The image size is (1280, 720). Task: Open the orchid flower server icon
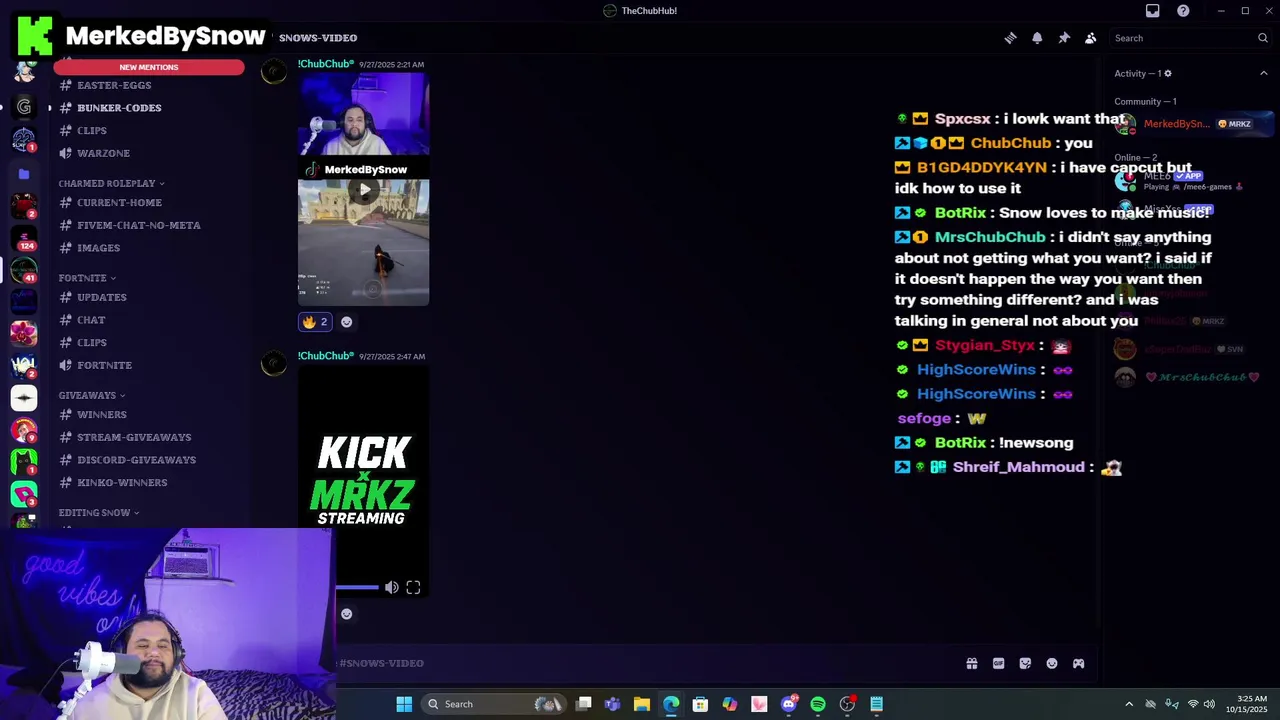pos(24,333)
